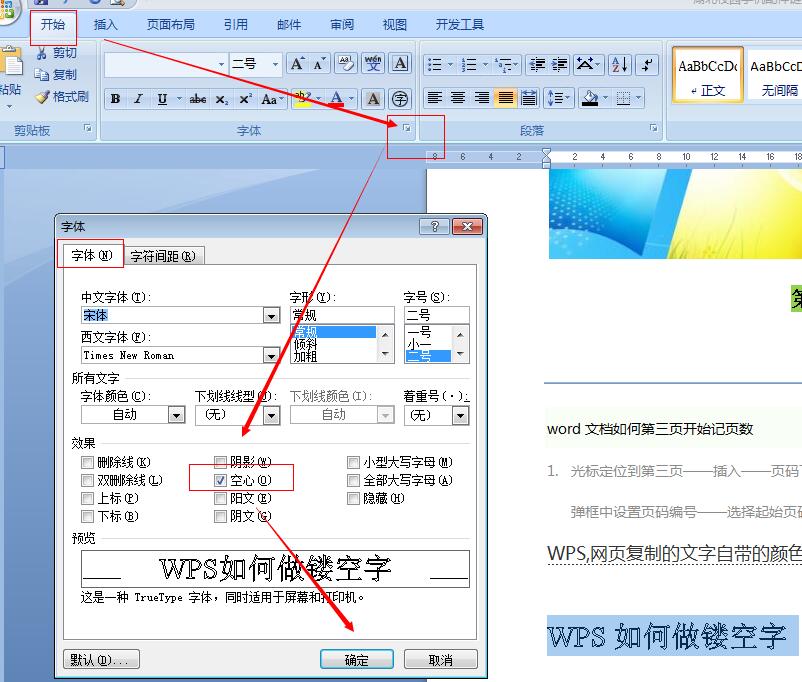
Task: Switch to 引用 ribbon tab
Action: [236, 25]
